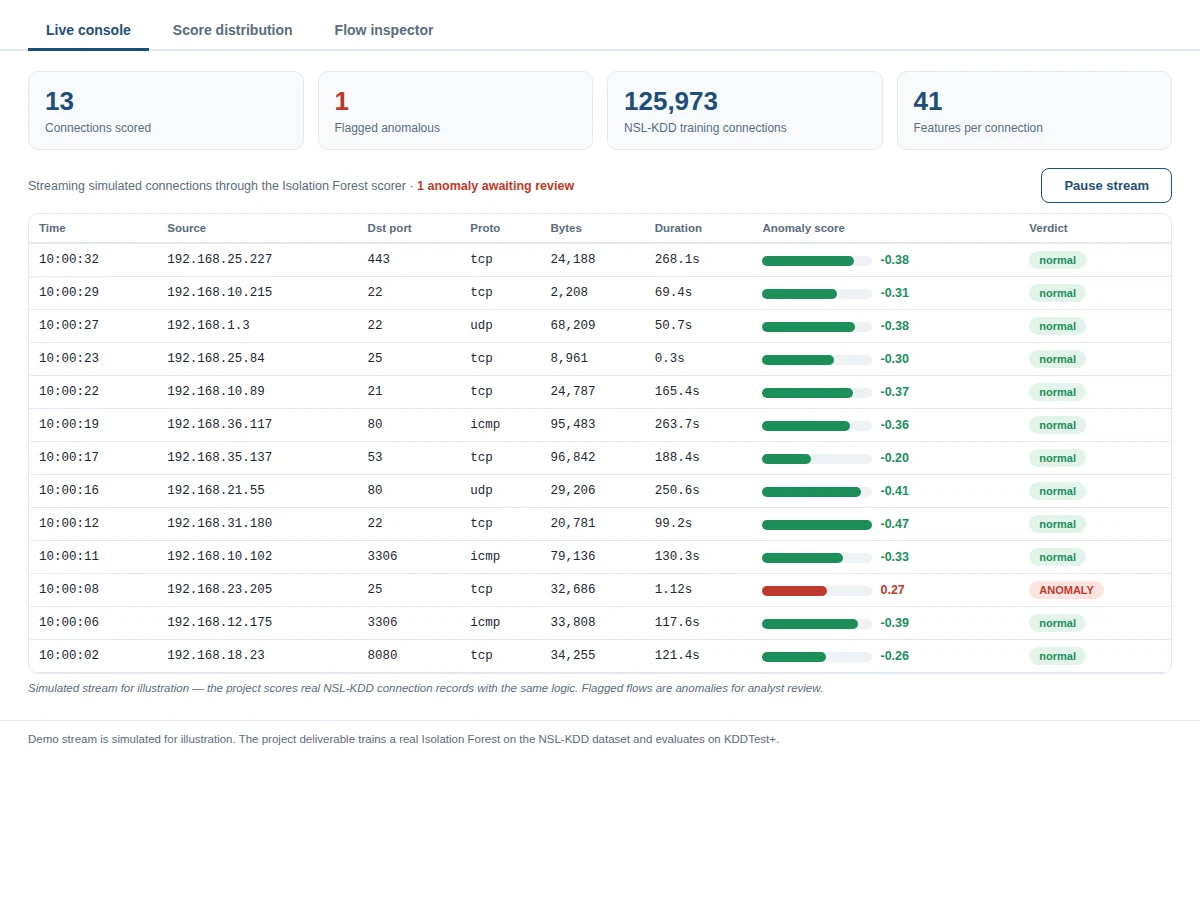Select flagged source 192.168.23.205
Viewport: 1200px width, 900px height.
(220, 590)
